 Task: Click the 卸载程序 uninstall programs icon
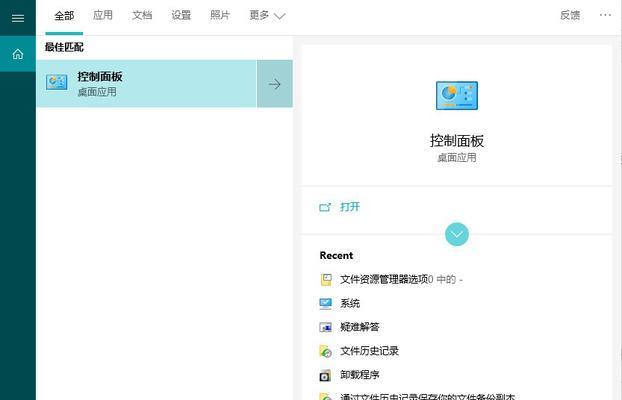coord(325,375)
